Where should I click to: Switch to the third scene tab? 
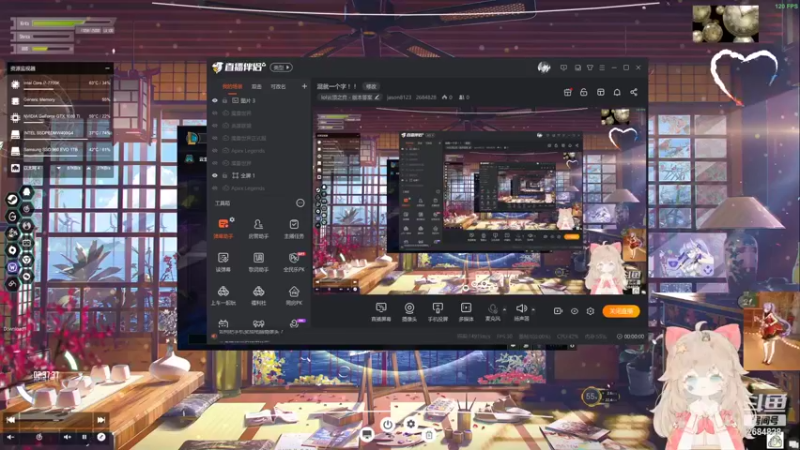coord(278,87)
